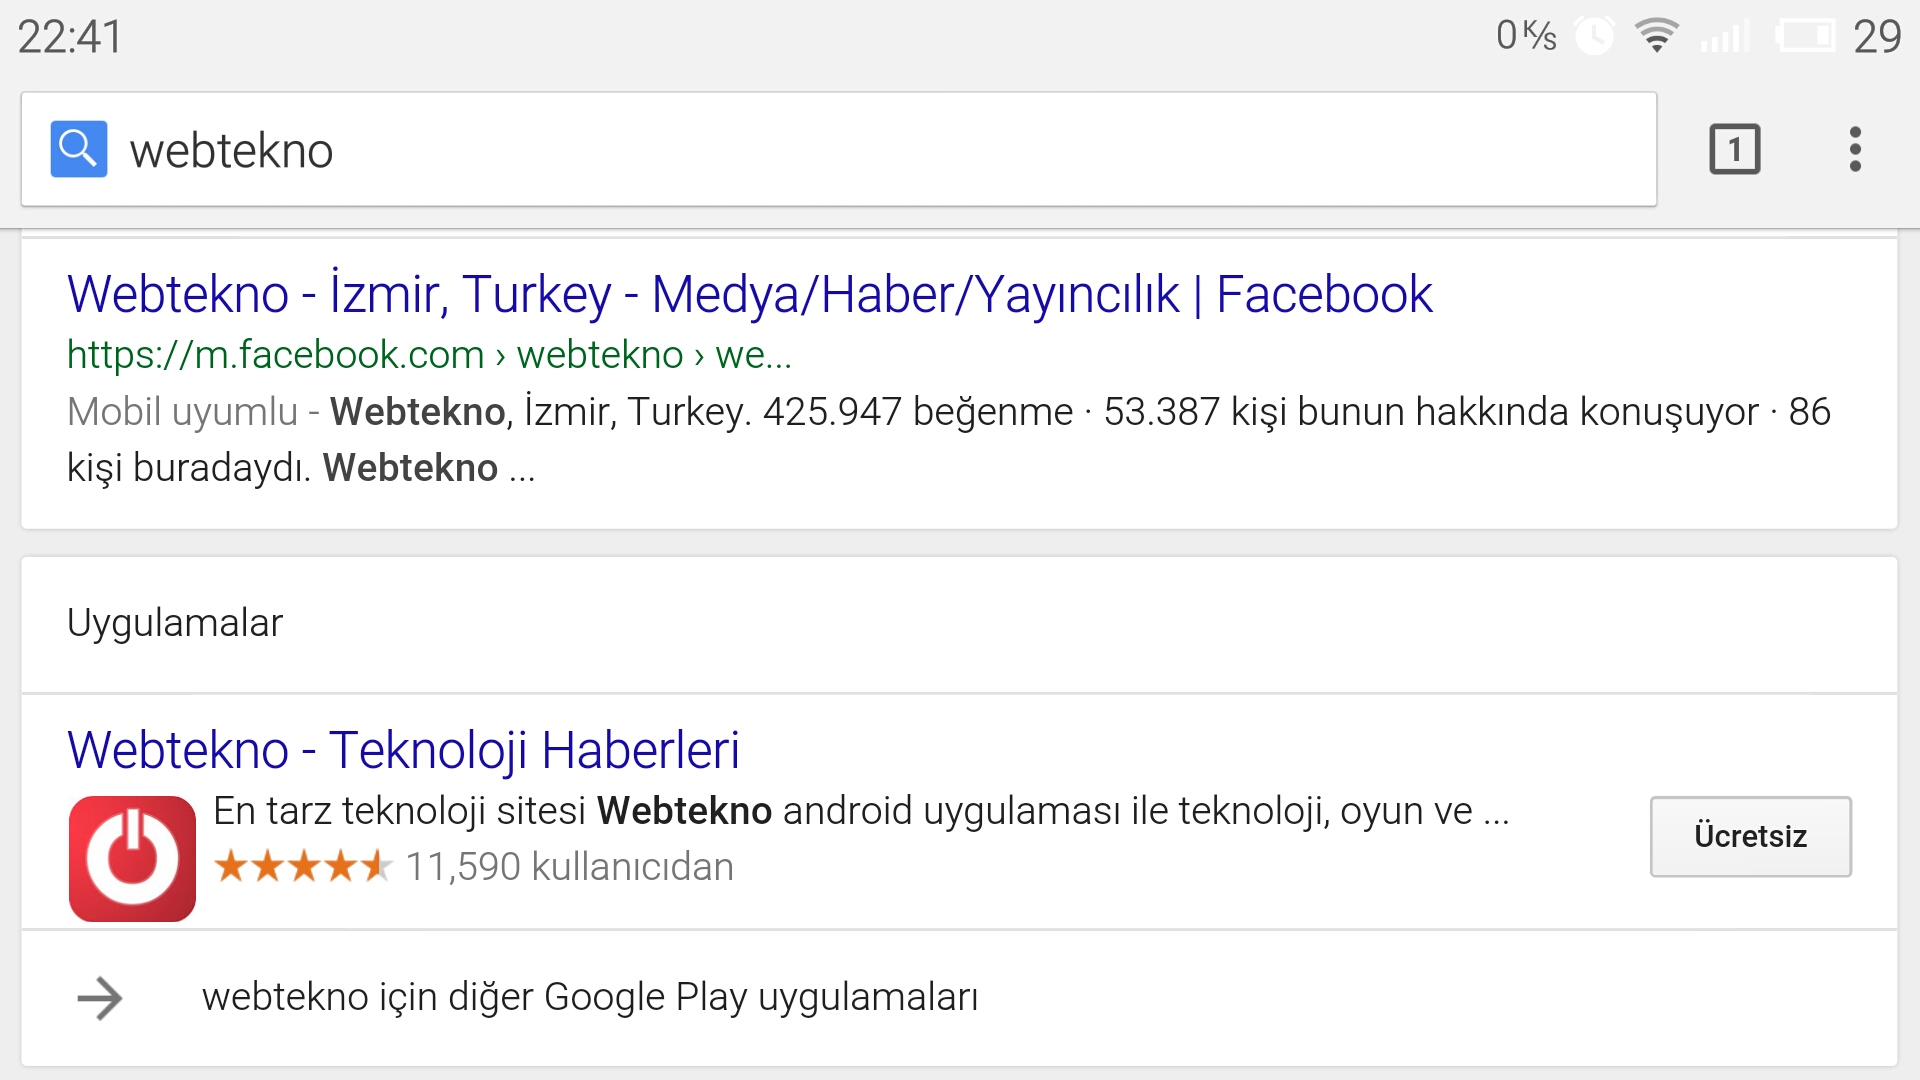Tap the 11,590 kullanıcıdan rating count
Image resolution: width=1920 pixels, height=1080 pixels.
click(x=570, y=867)
